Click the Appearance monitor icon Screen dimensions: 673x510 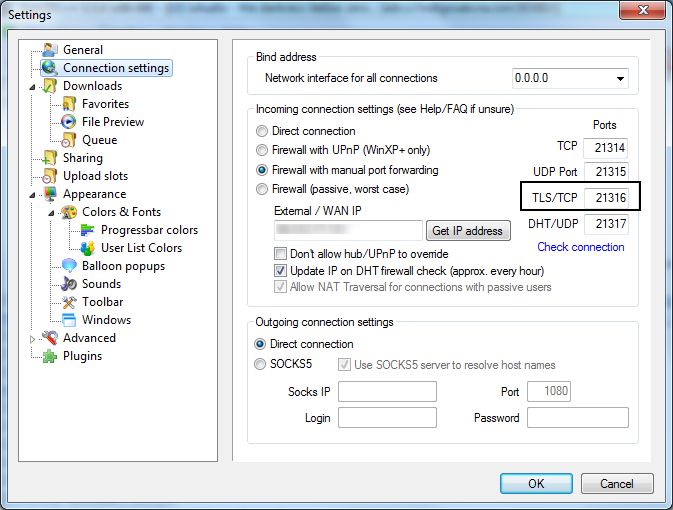click(x=50, y=194)
